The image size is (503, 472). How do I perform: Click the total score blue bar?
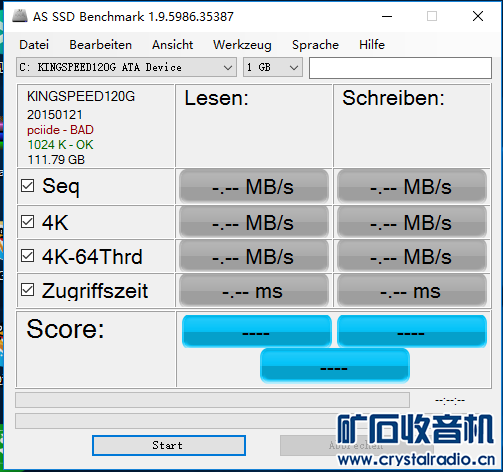[335, 366]
